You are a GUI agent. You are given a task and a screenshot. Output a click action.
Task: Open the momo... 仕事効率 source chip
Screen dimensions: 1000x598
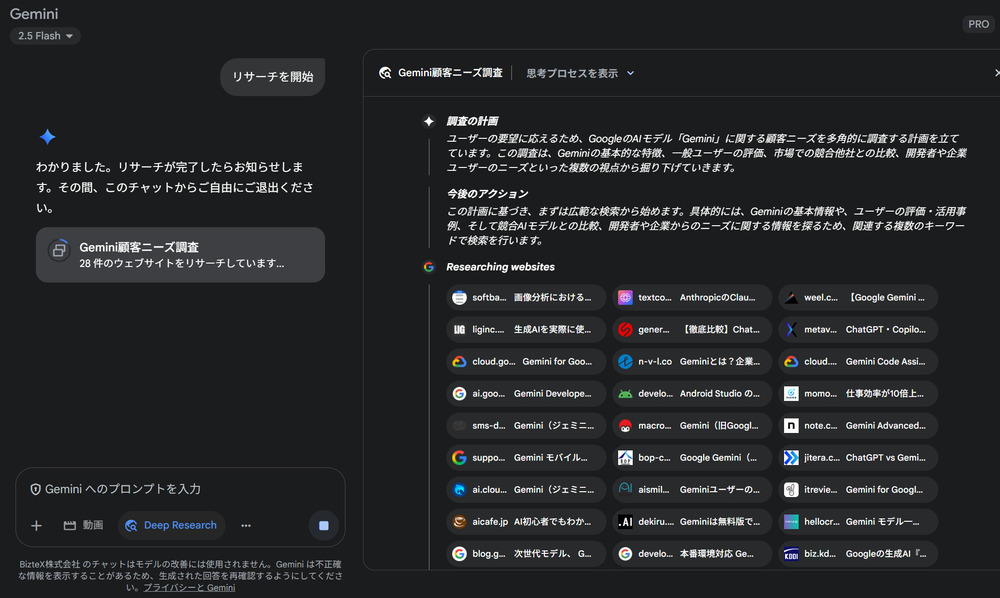click(858, 393)
